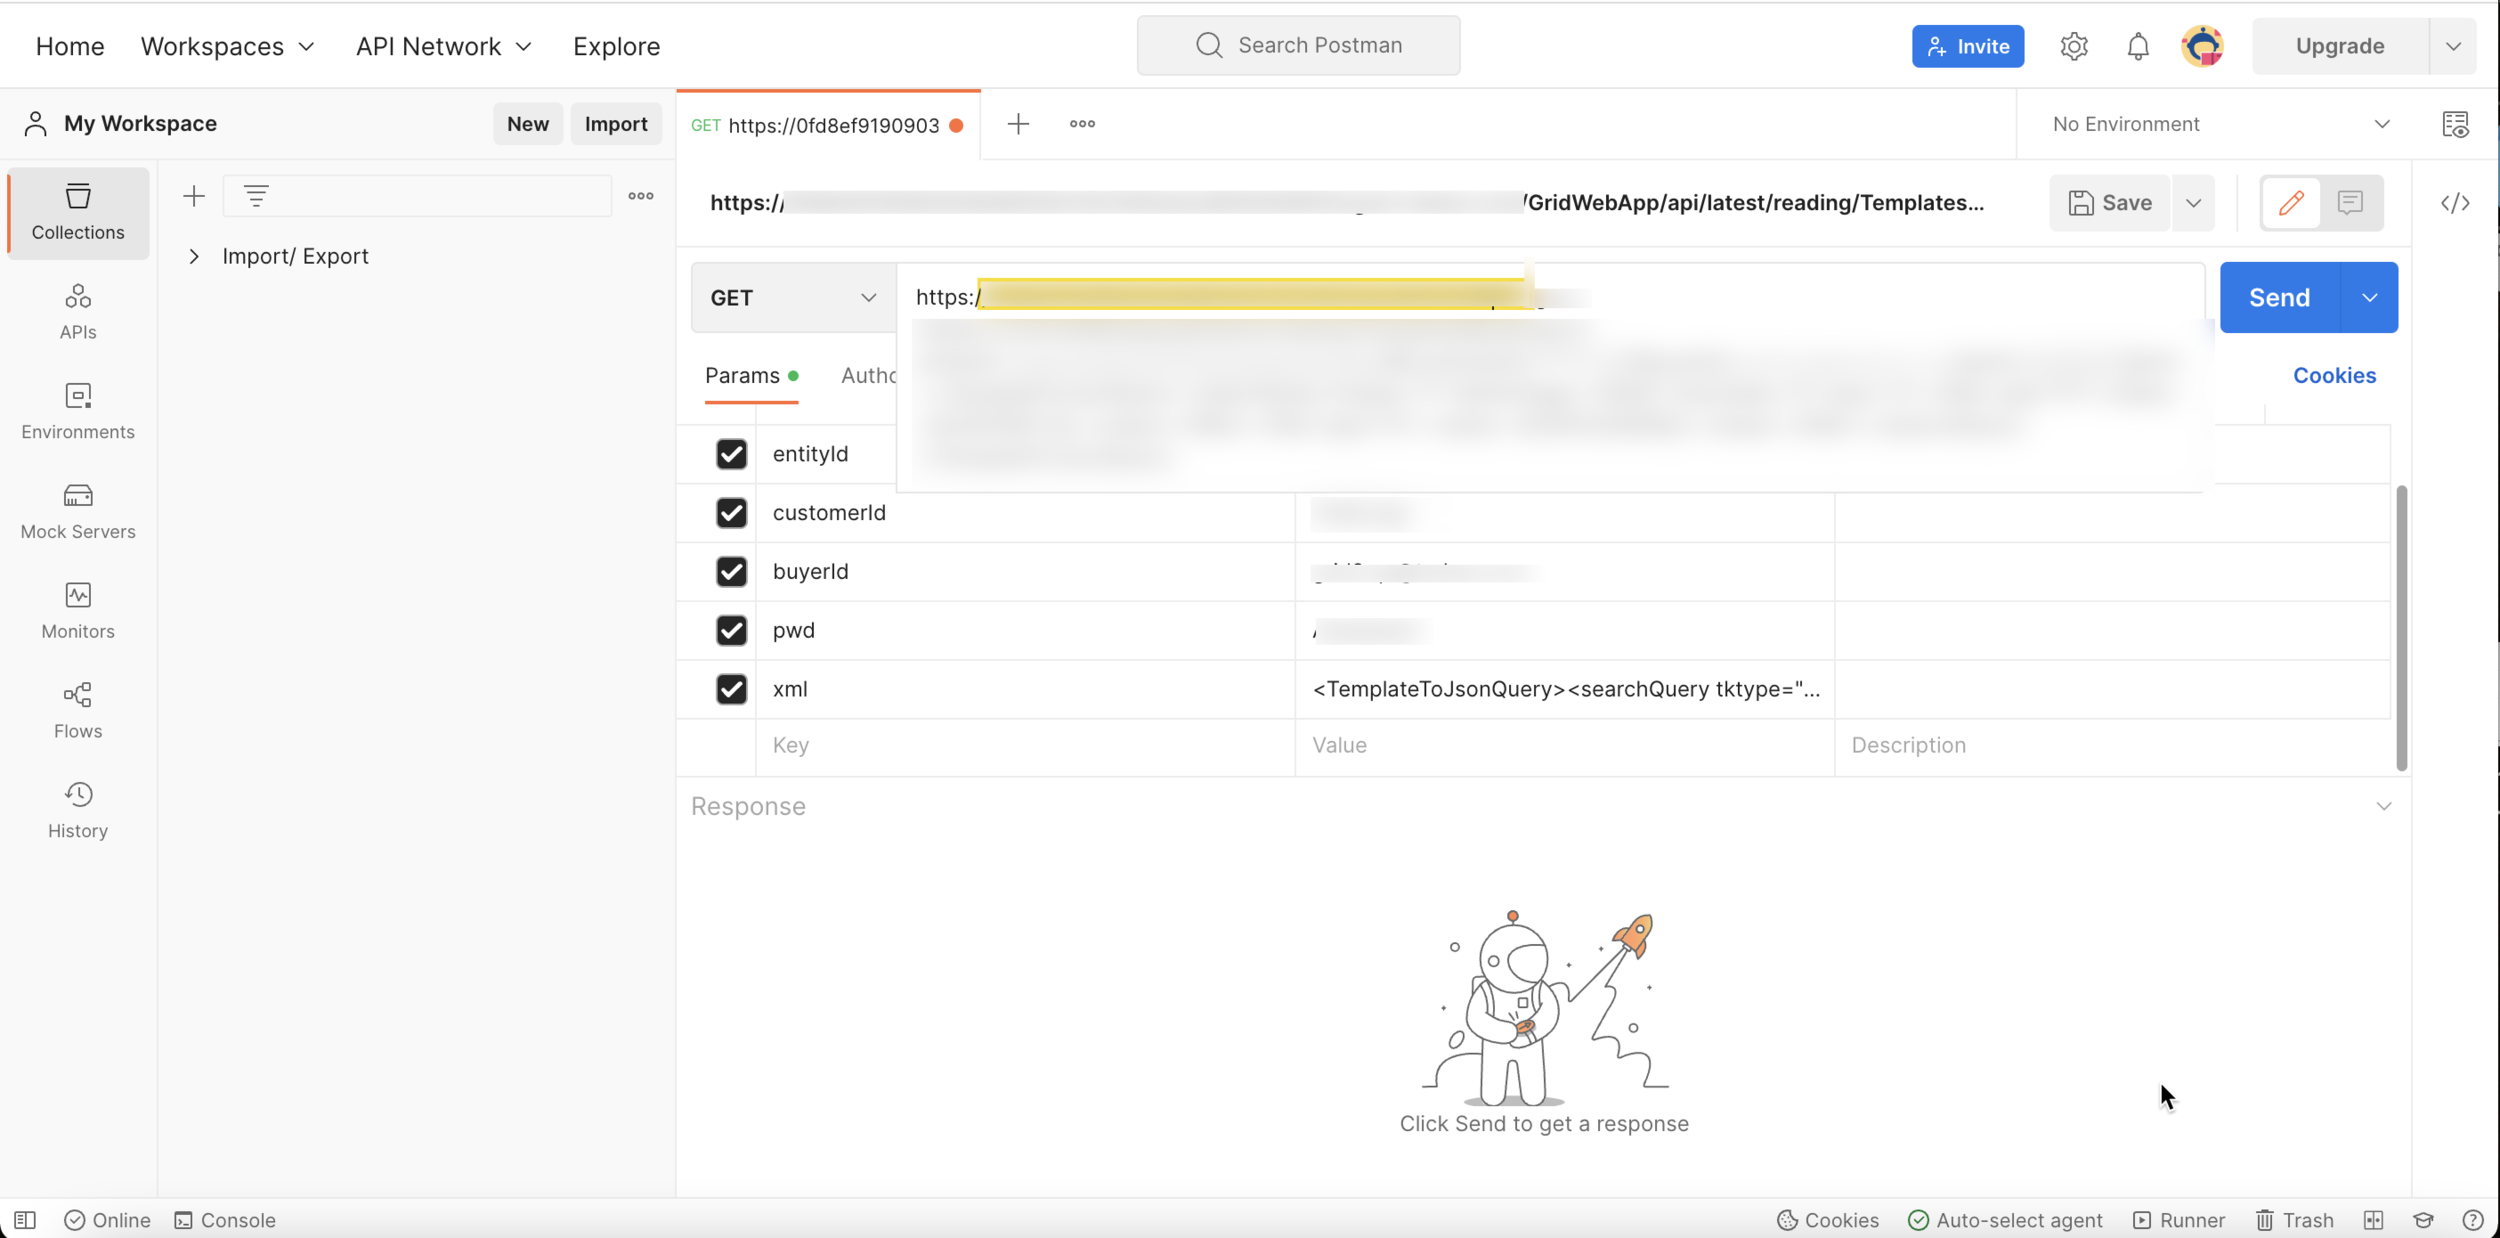This screenshot has height=1238, width=2500.
Task: Click the new parameter Description field
Action: coord(2112,746)
